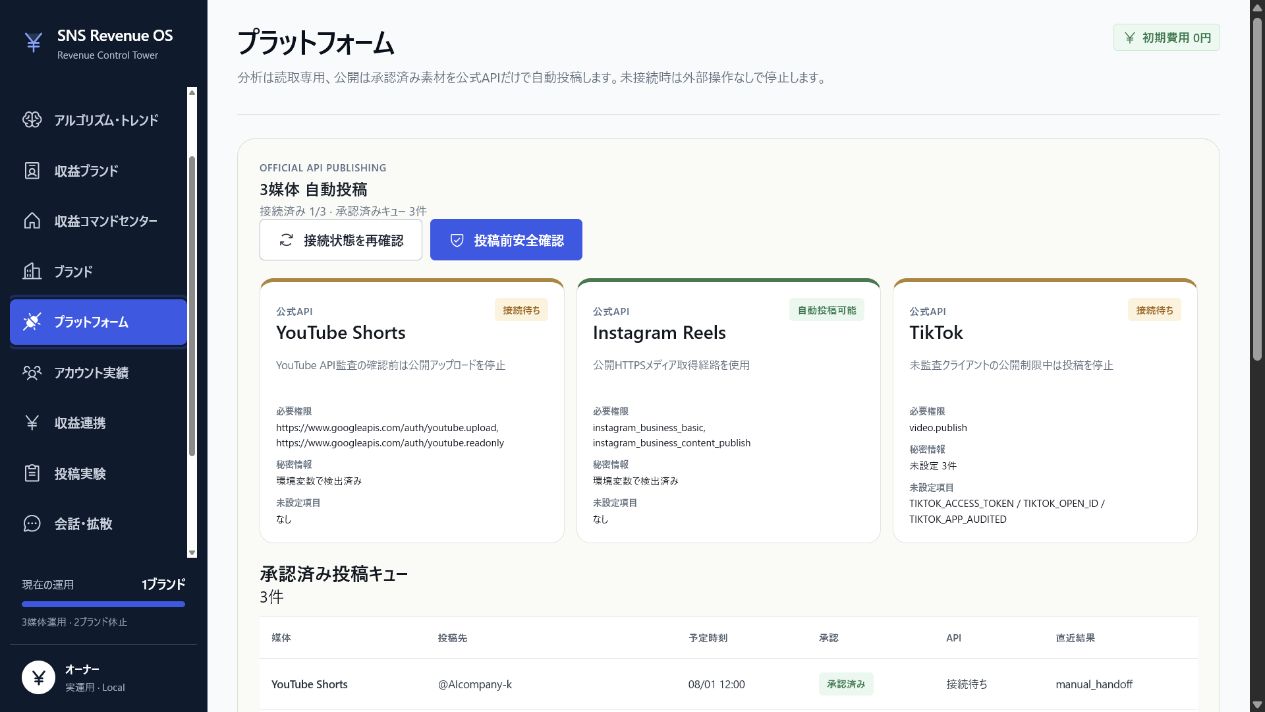Click TIKTOK_ACCESS_TOKEN unset items text
The image size is (1265, 712).
click(1007, 511)
